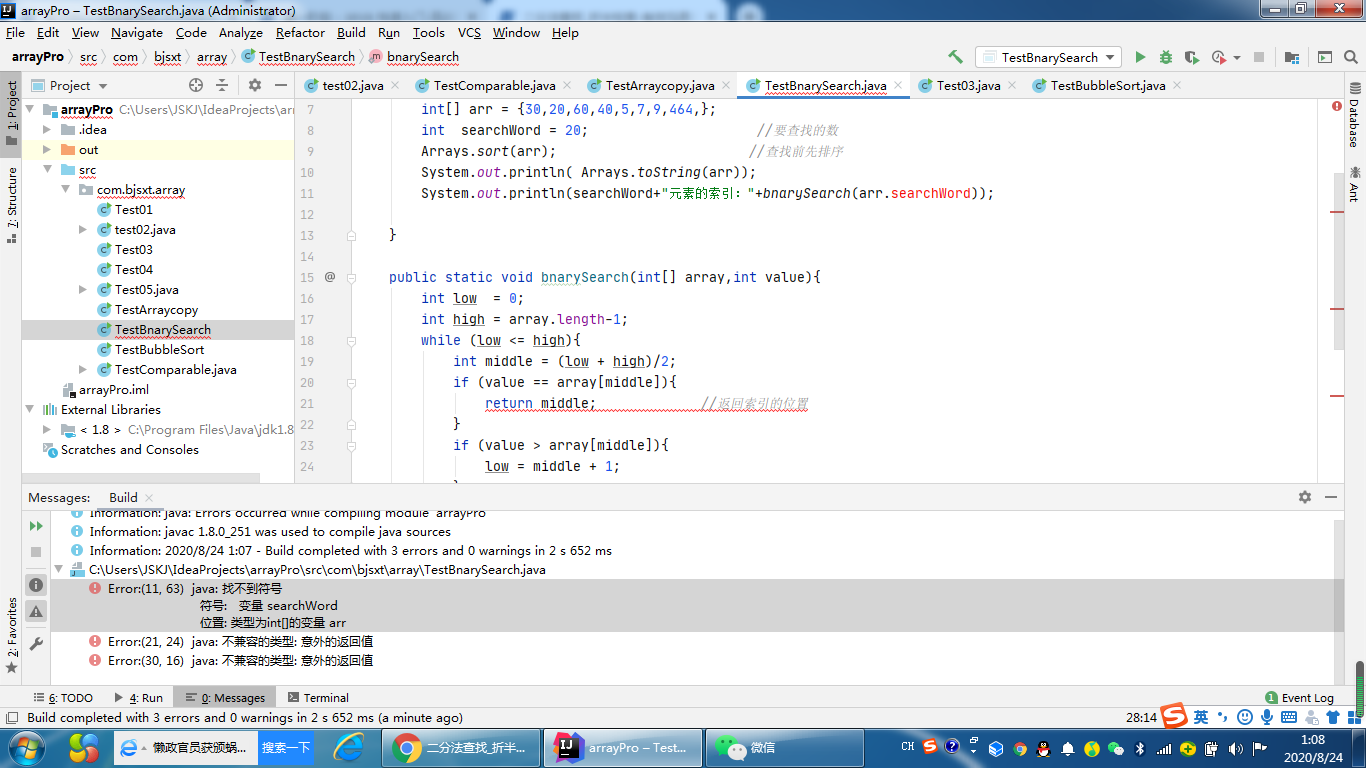
Task: Run TestBnarySearch with green play icon
Action: point(1140,57)
